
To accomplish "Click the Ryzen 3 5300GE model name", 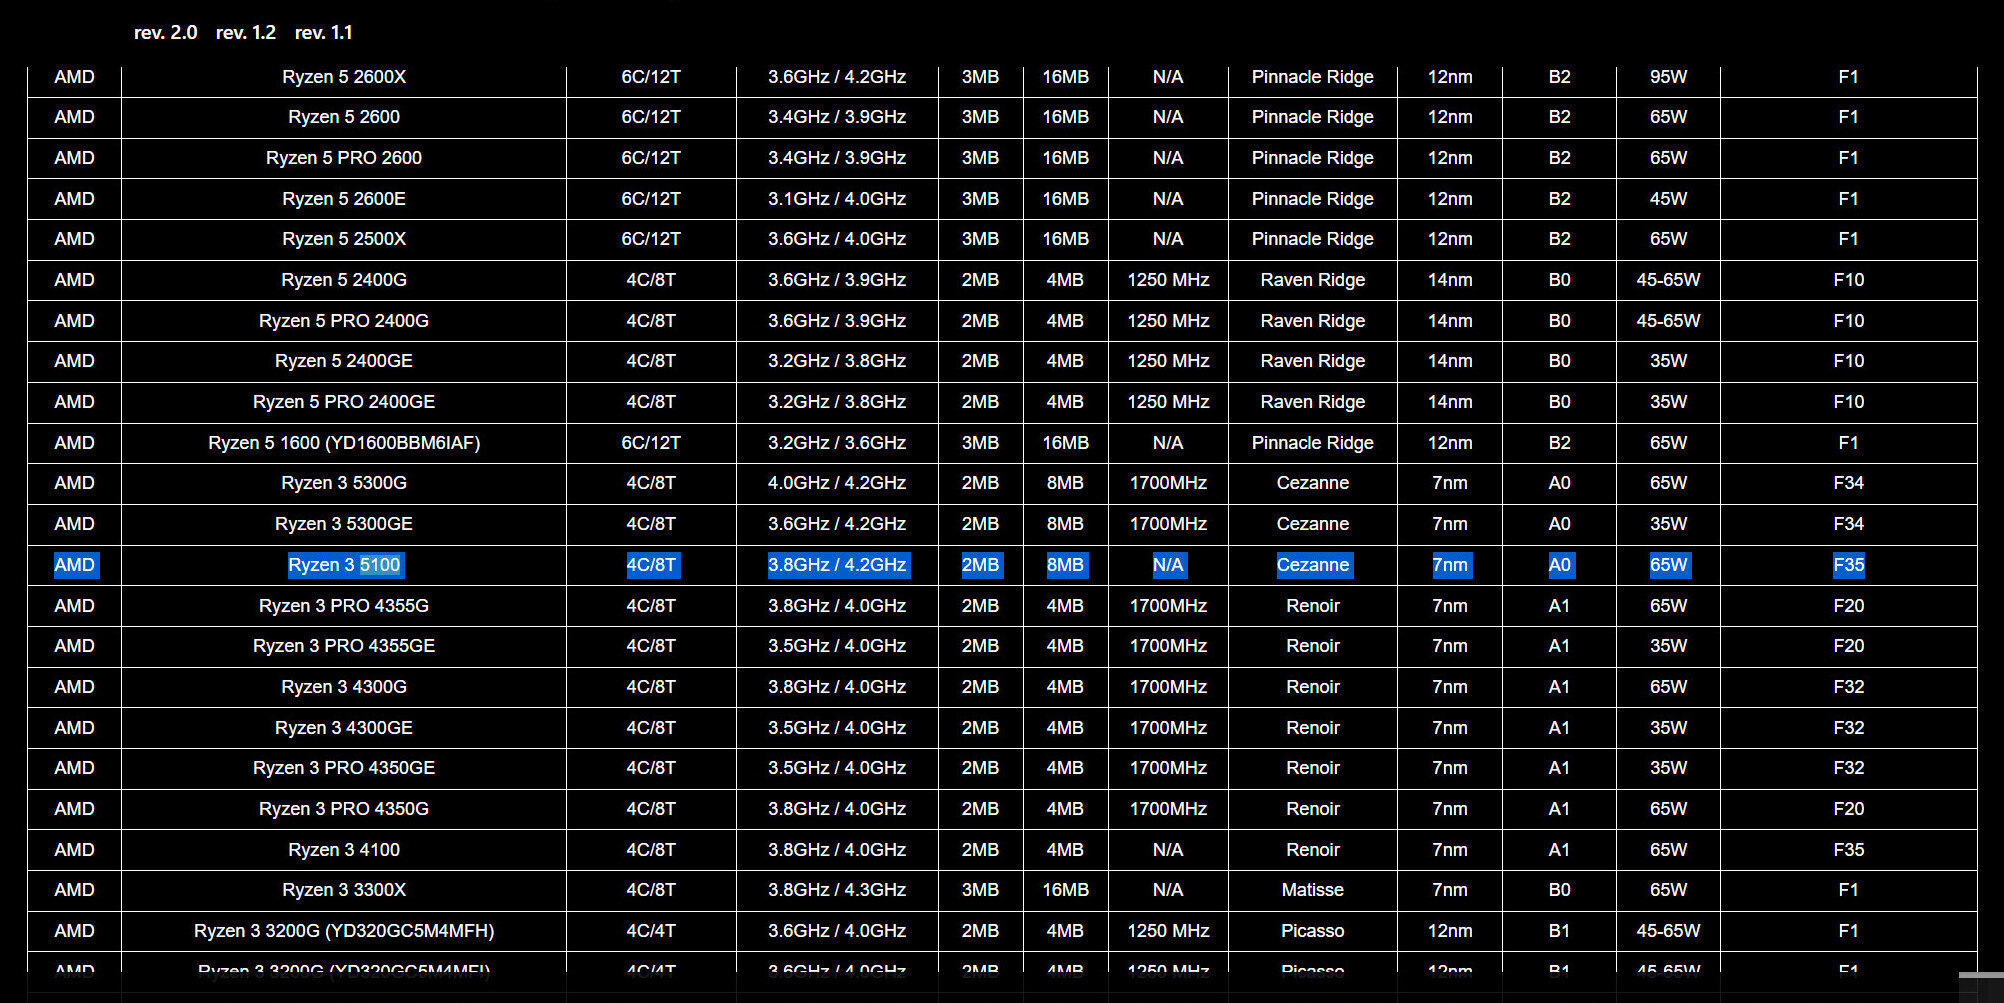I will pyautogui.click(x=344, y=524).
